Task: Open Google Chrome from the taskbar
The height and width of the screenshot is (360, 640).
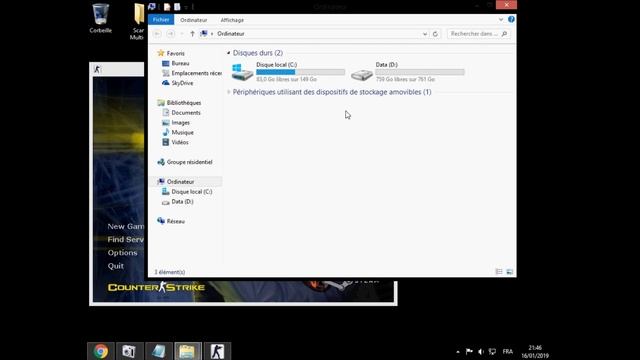Action: (100, 351)
